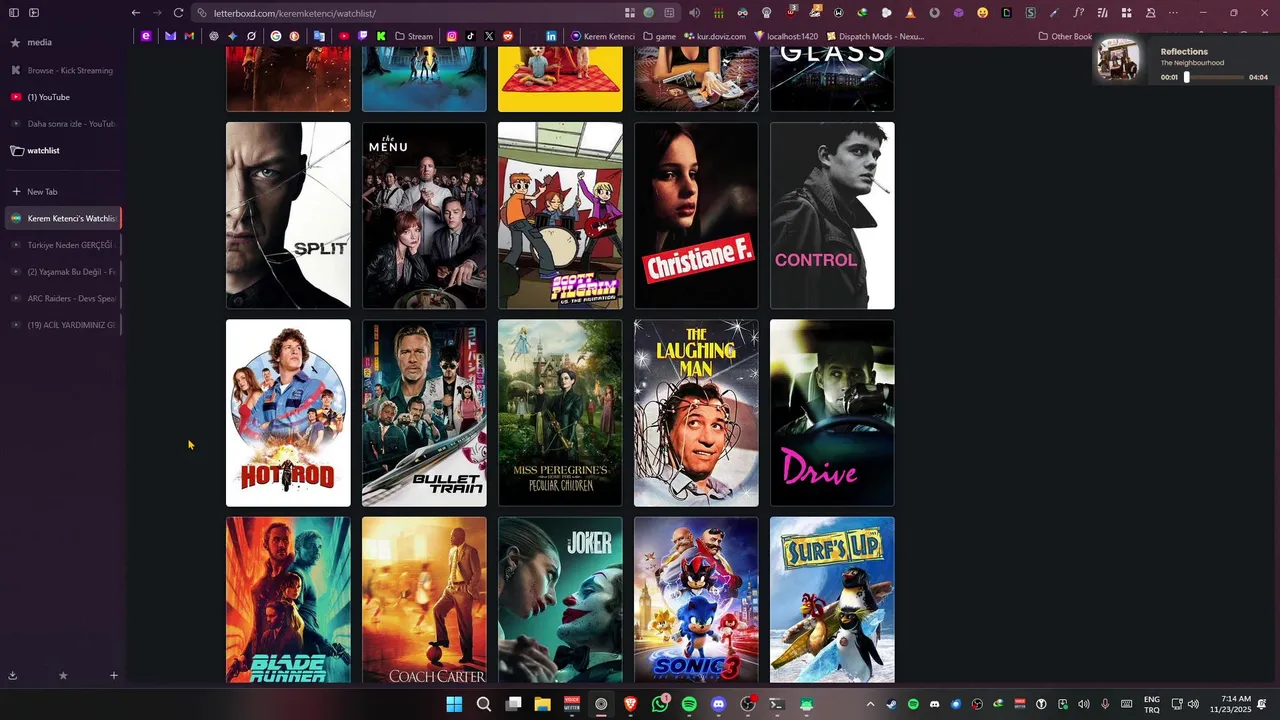Image resolution: width=1280 pixels, height=720 pixels.
Task: Open the Coach Carter poster
Action: 424,600
